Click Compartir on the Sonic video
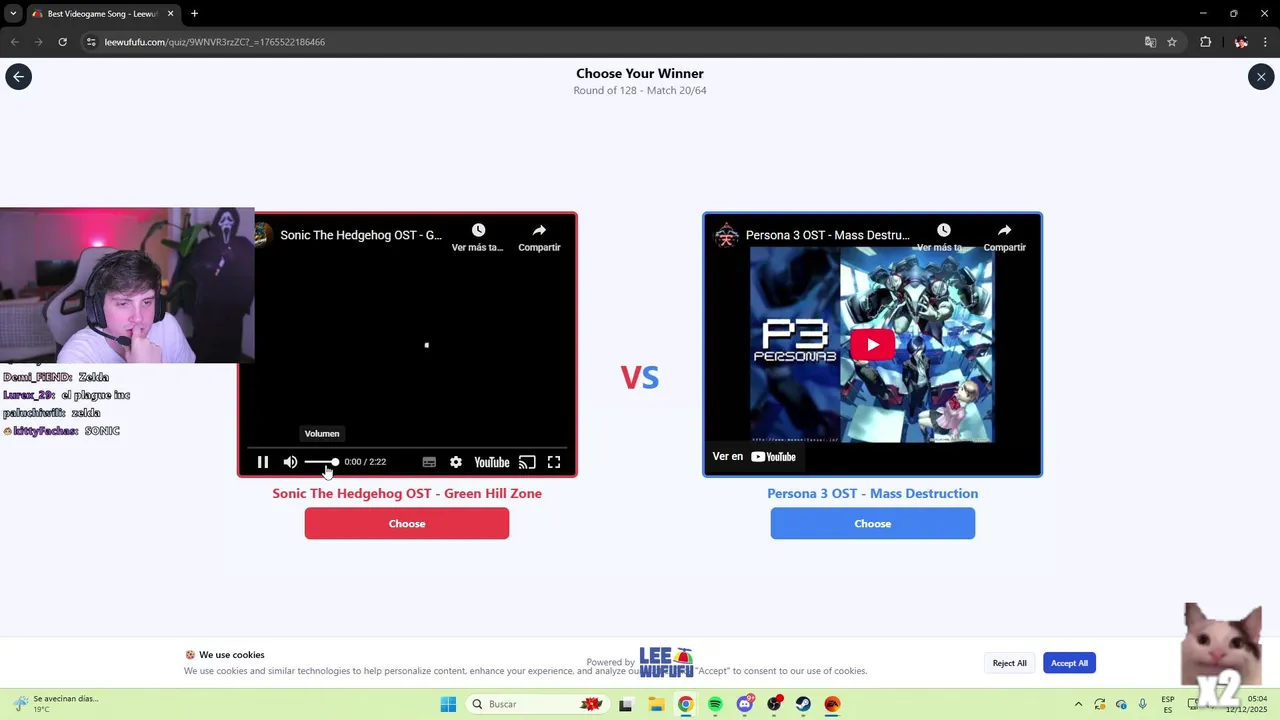The width and height of the screenshot is (1280, 720). tap(539, 237)
